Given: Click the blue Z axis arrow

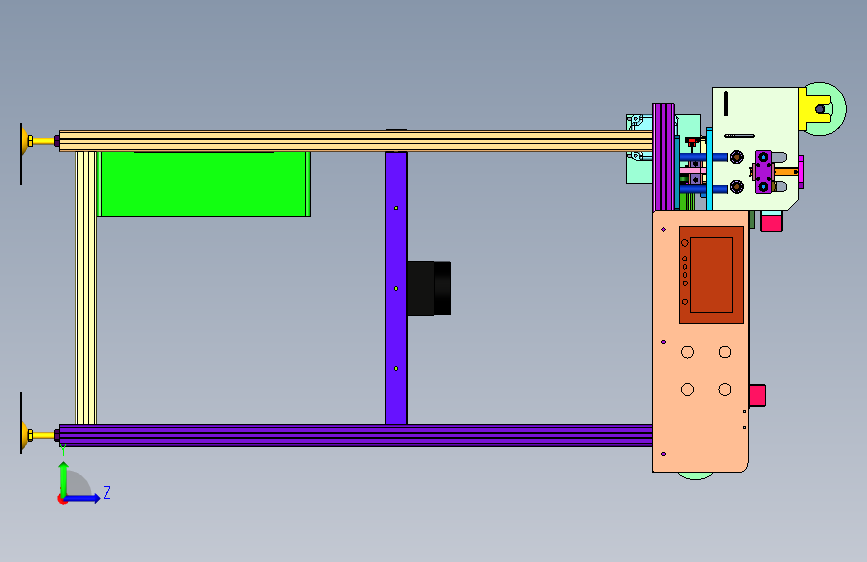Looking at the screenshot, I should click(x=84, y=498).
